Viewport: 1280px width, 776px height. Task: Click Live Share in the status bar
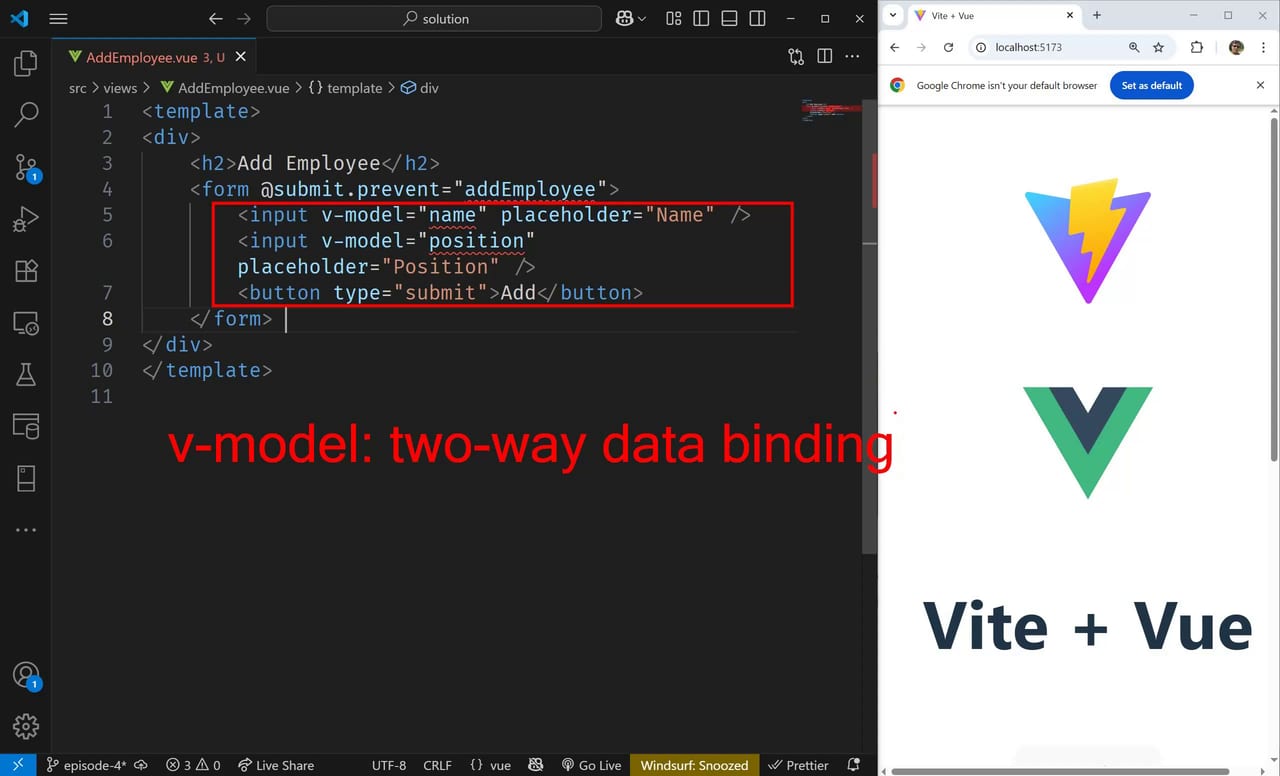point(276,765)
